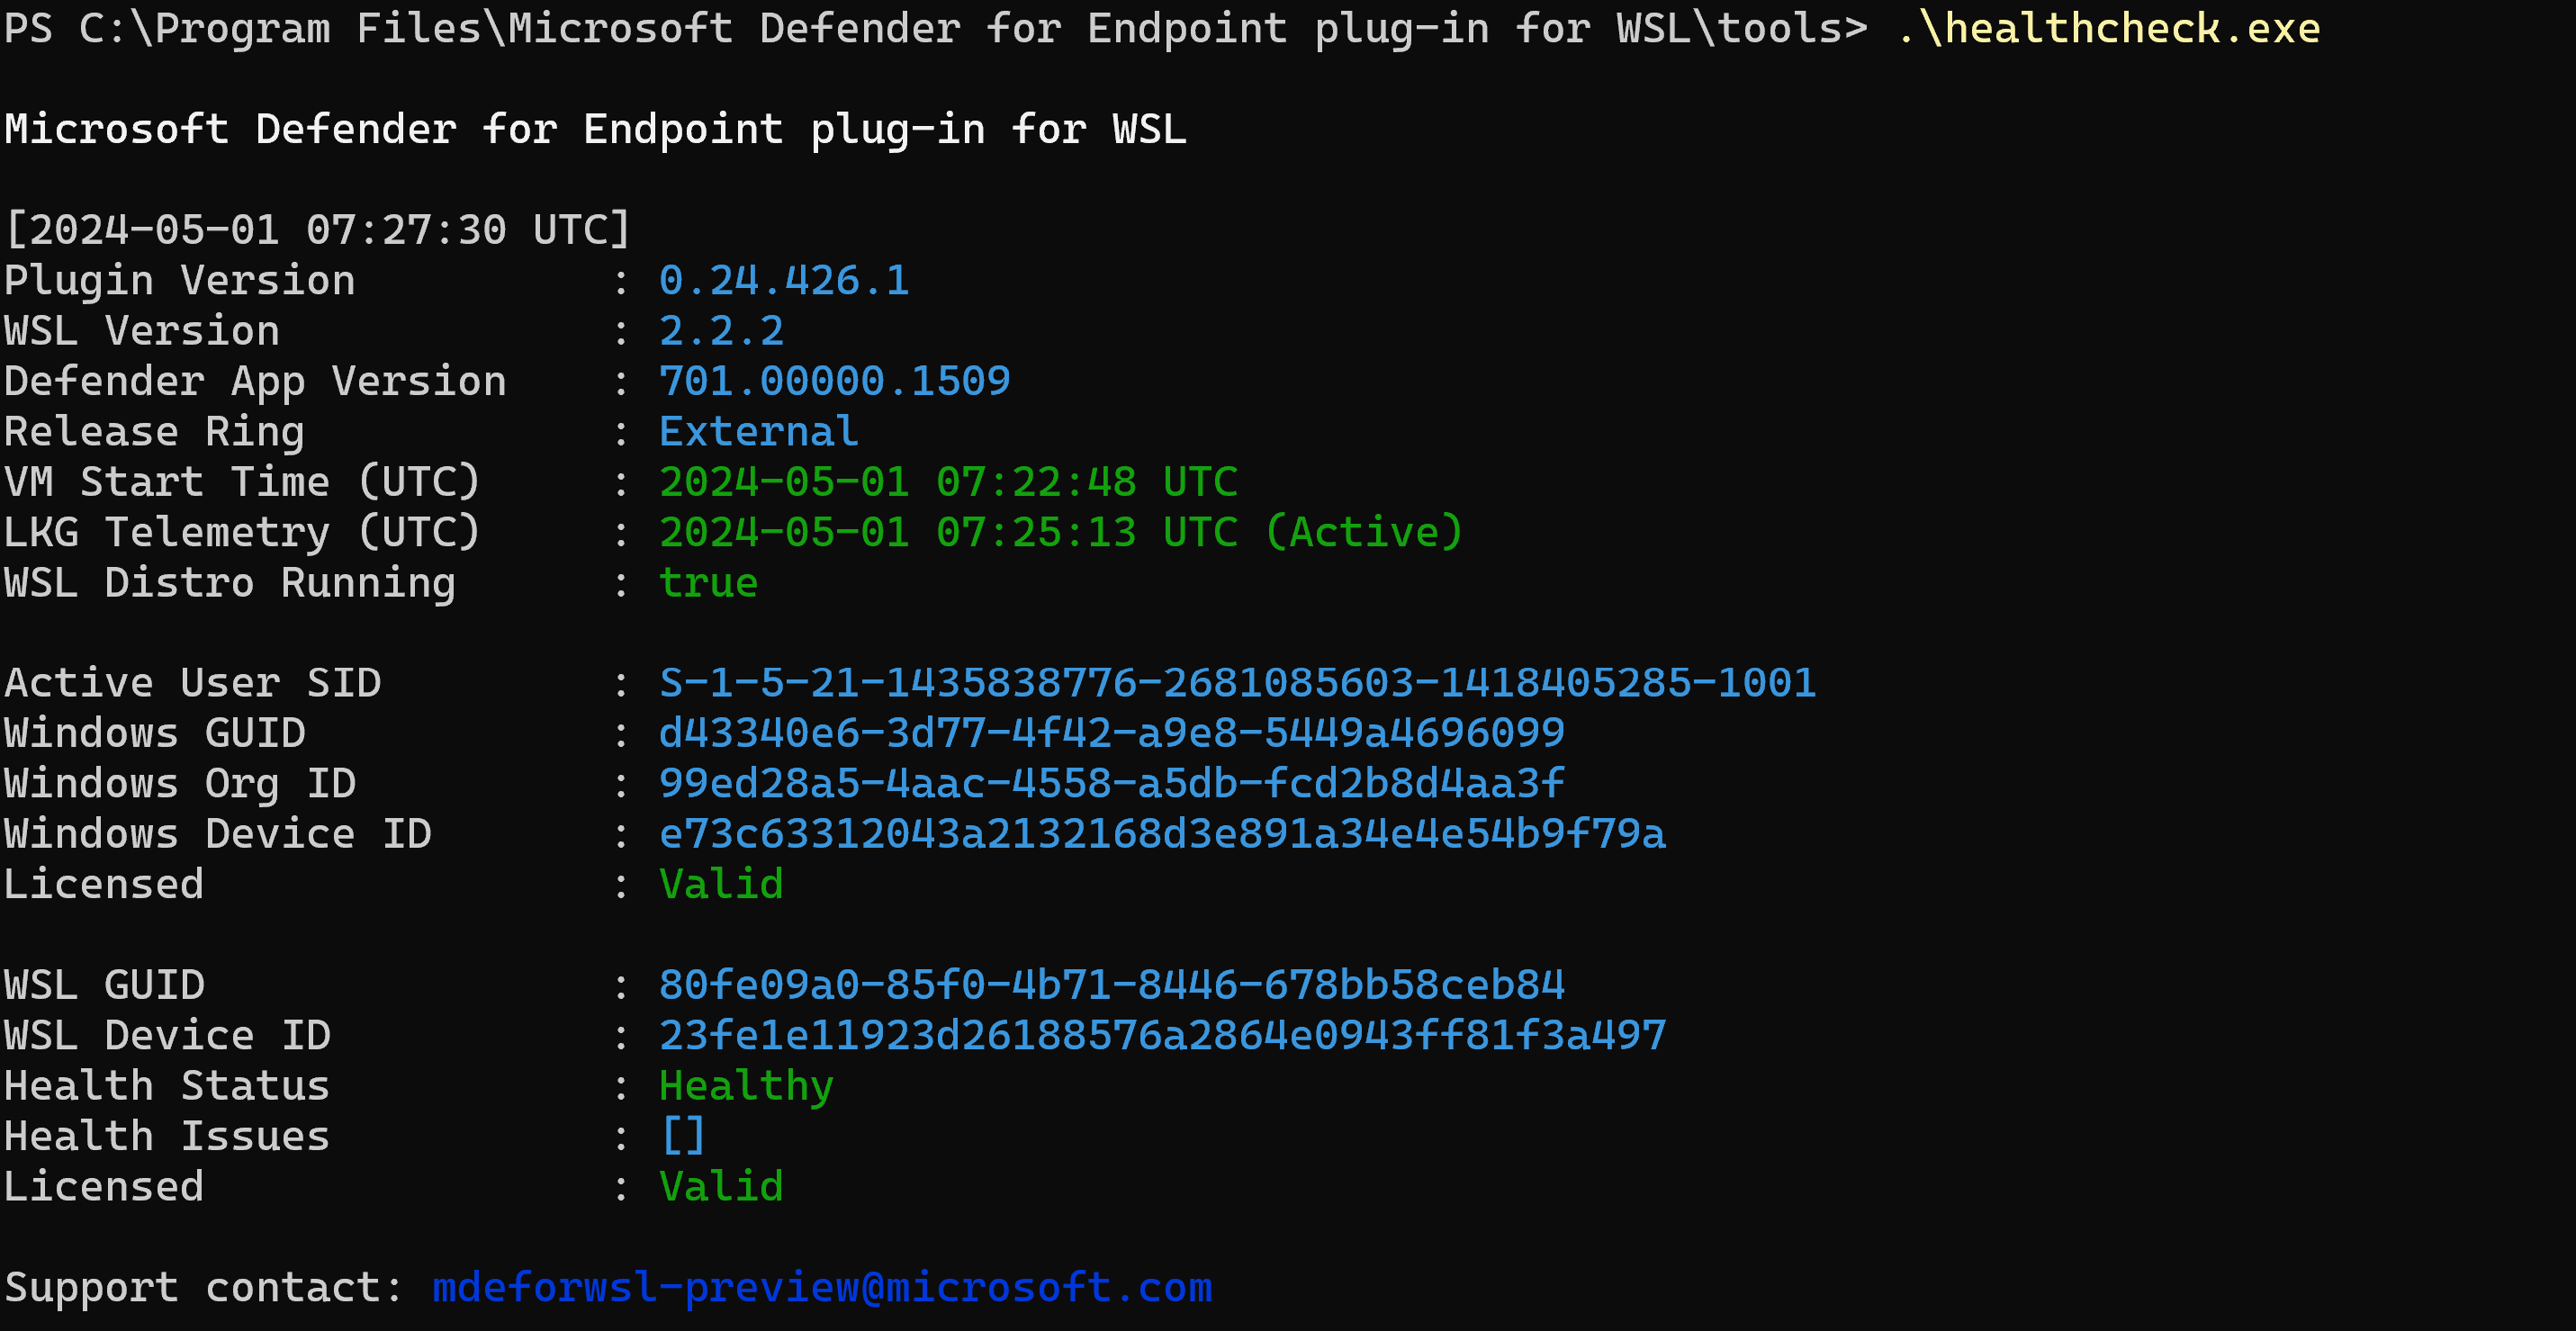Click Defender App Version number 701.00000.1509
This screenshot has width=2576, height=1331.
tap(834, 381)
